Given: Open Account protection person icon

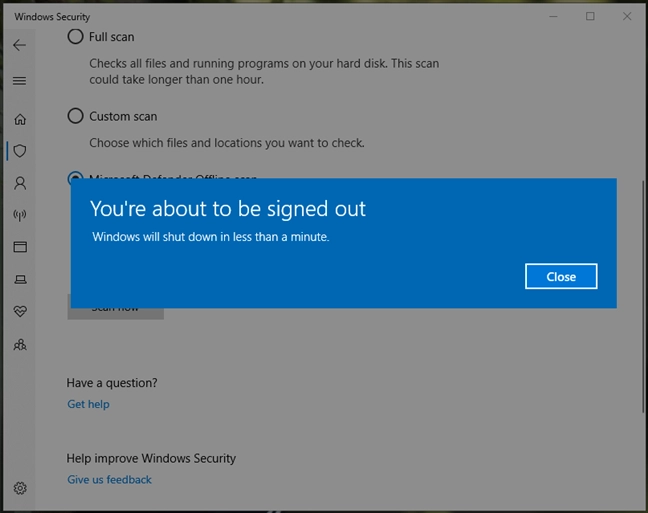Looking at the screenshot, I should tap(20, 183).
